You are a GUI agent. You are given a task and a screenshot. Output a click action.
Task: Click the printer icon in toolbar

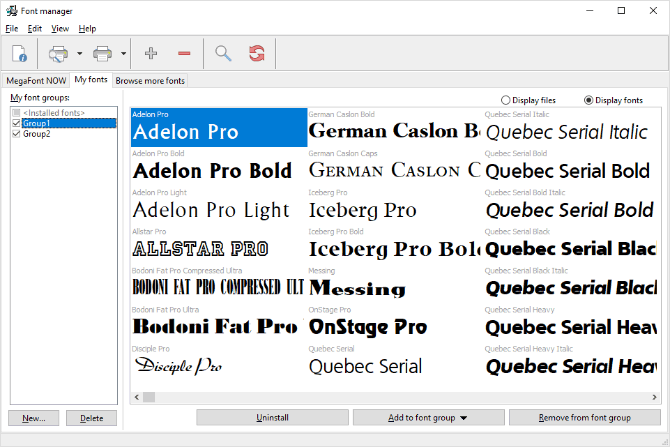103,53
